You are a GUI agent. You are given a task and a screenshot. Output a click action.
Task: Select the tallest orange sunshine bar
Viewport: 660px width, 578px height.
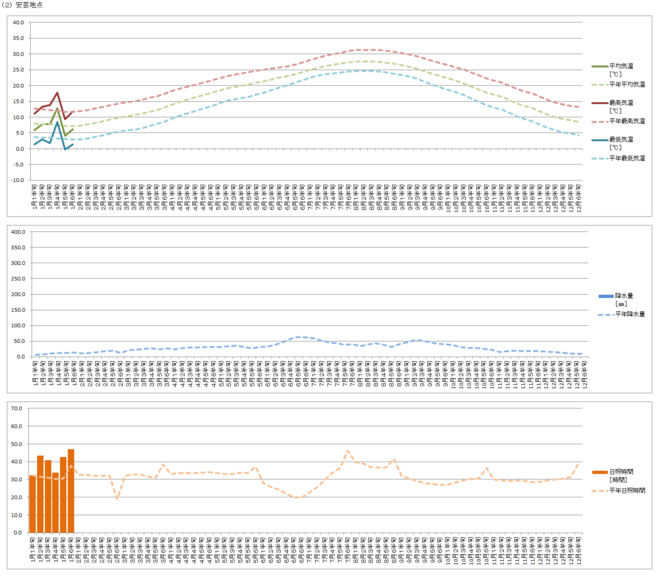click(71, 492)
